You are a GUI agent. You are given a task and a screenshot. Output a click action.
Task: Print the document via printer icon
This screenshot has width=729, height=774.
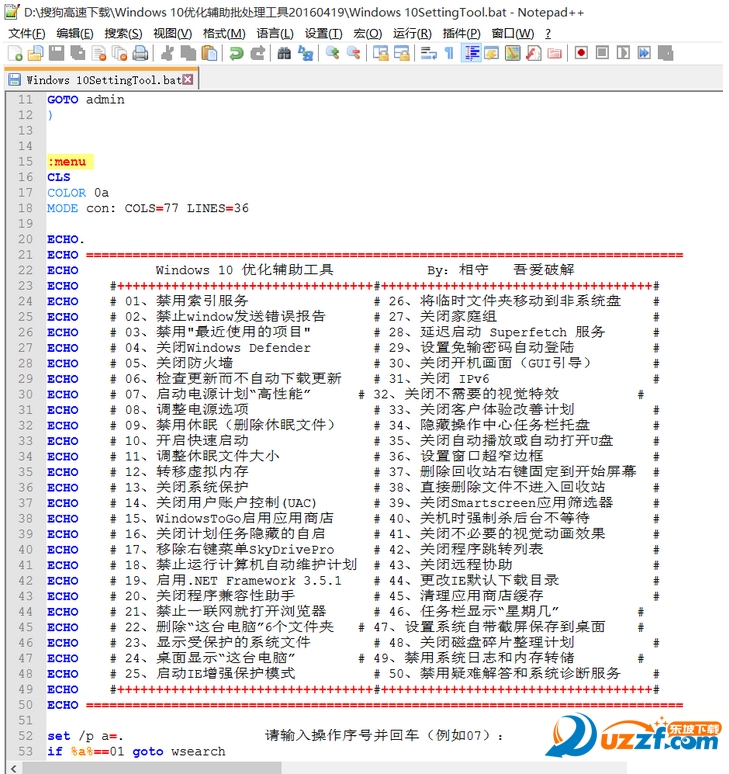[141, 53]
